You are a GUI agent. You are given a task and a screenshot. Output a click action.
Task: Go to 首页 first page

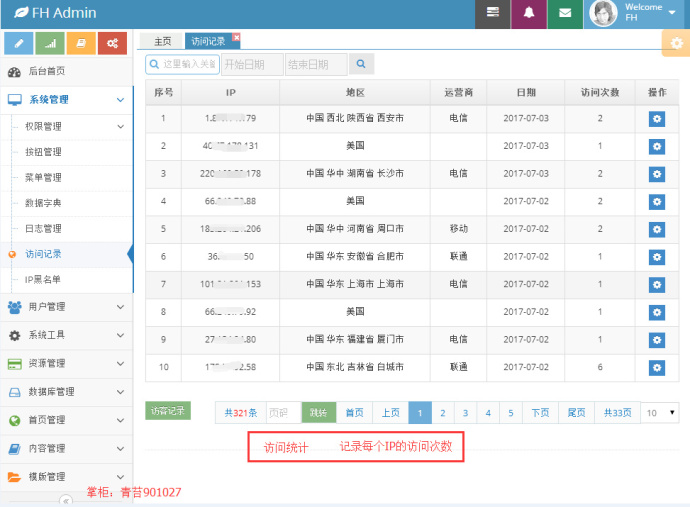[355, 413]
